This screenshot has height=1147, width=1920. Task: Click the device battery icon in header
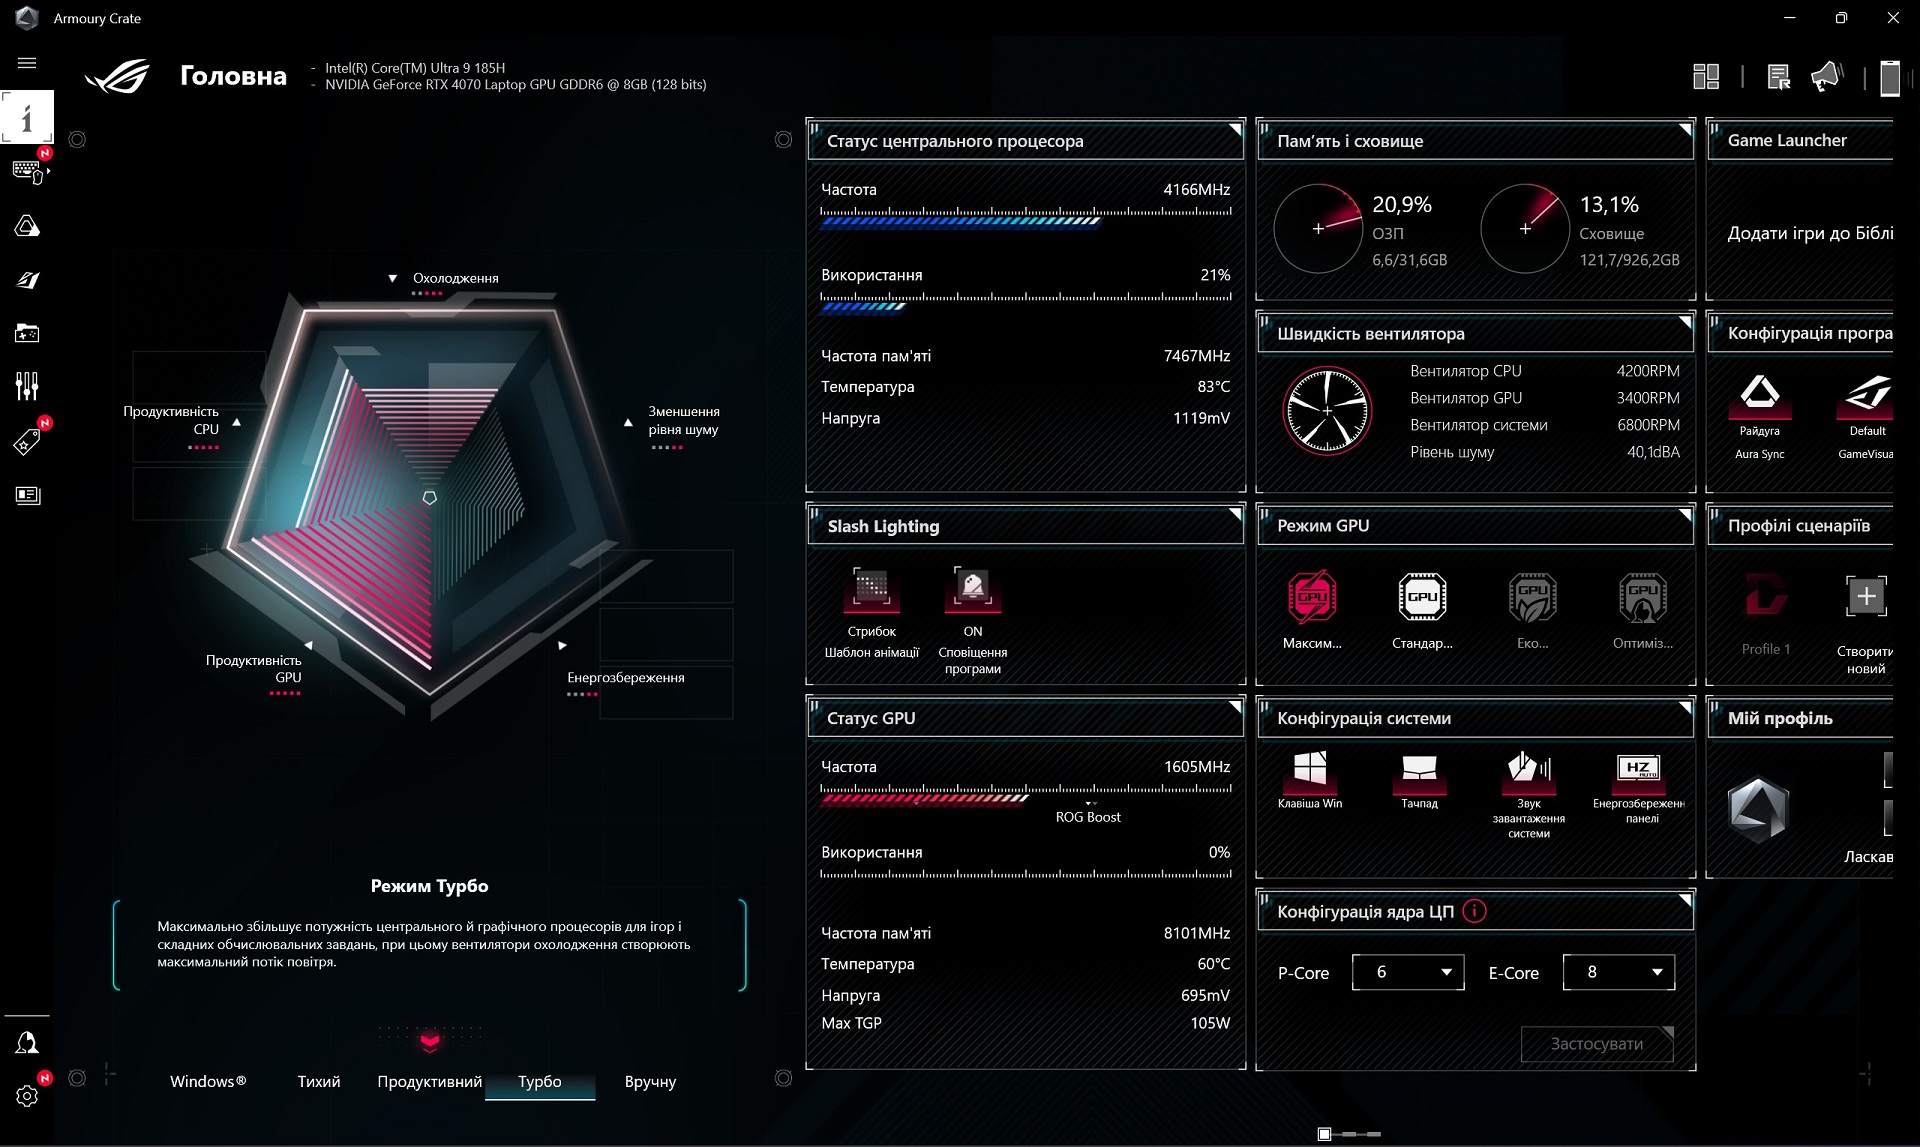(x=1889, y=78)
